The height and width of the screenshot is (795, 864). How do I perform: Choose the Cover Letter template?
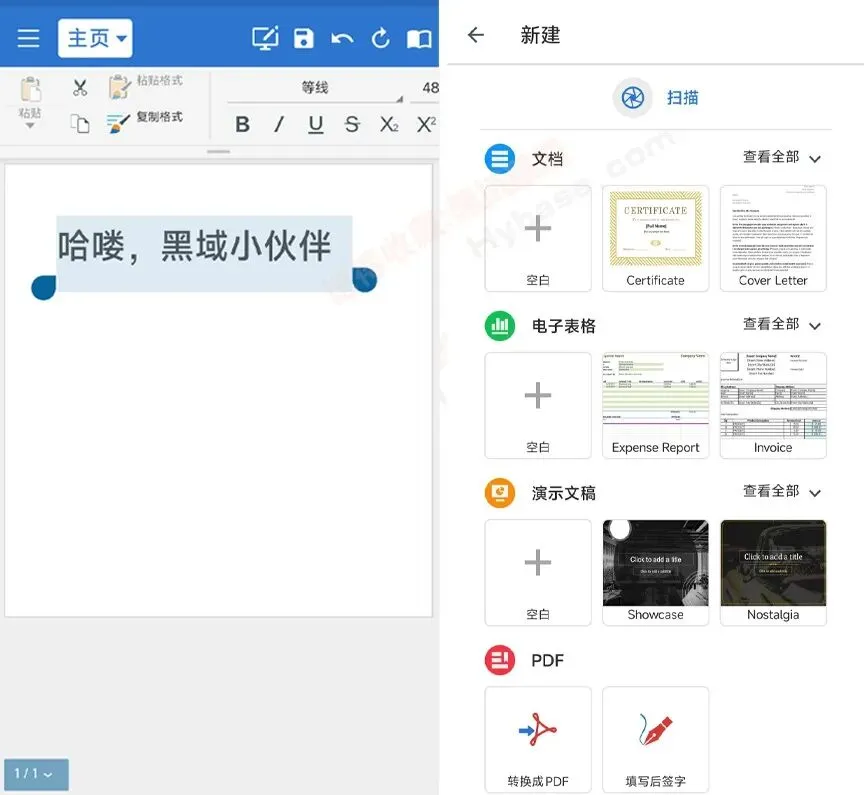pyautogui.click(x=773, y=239)
